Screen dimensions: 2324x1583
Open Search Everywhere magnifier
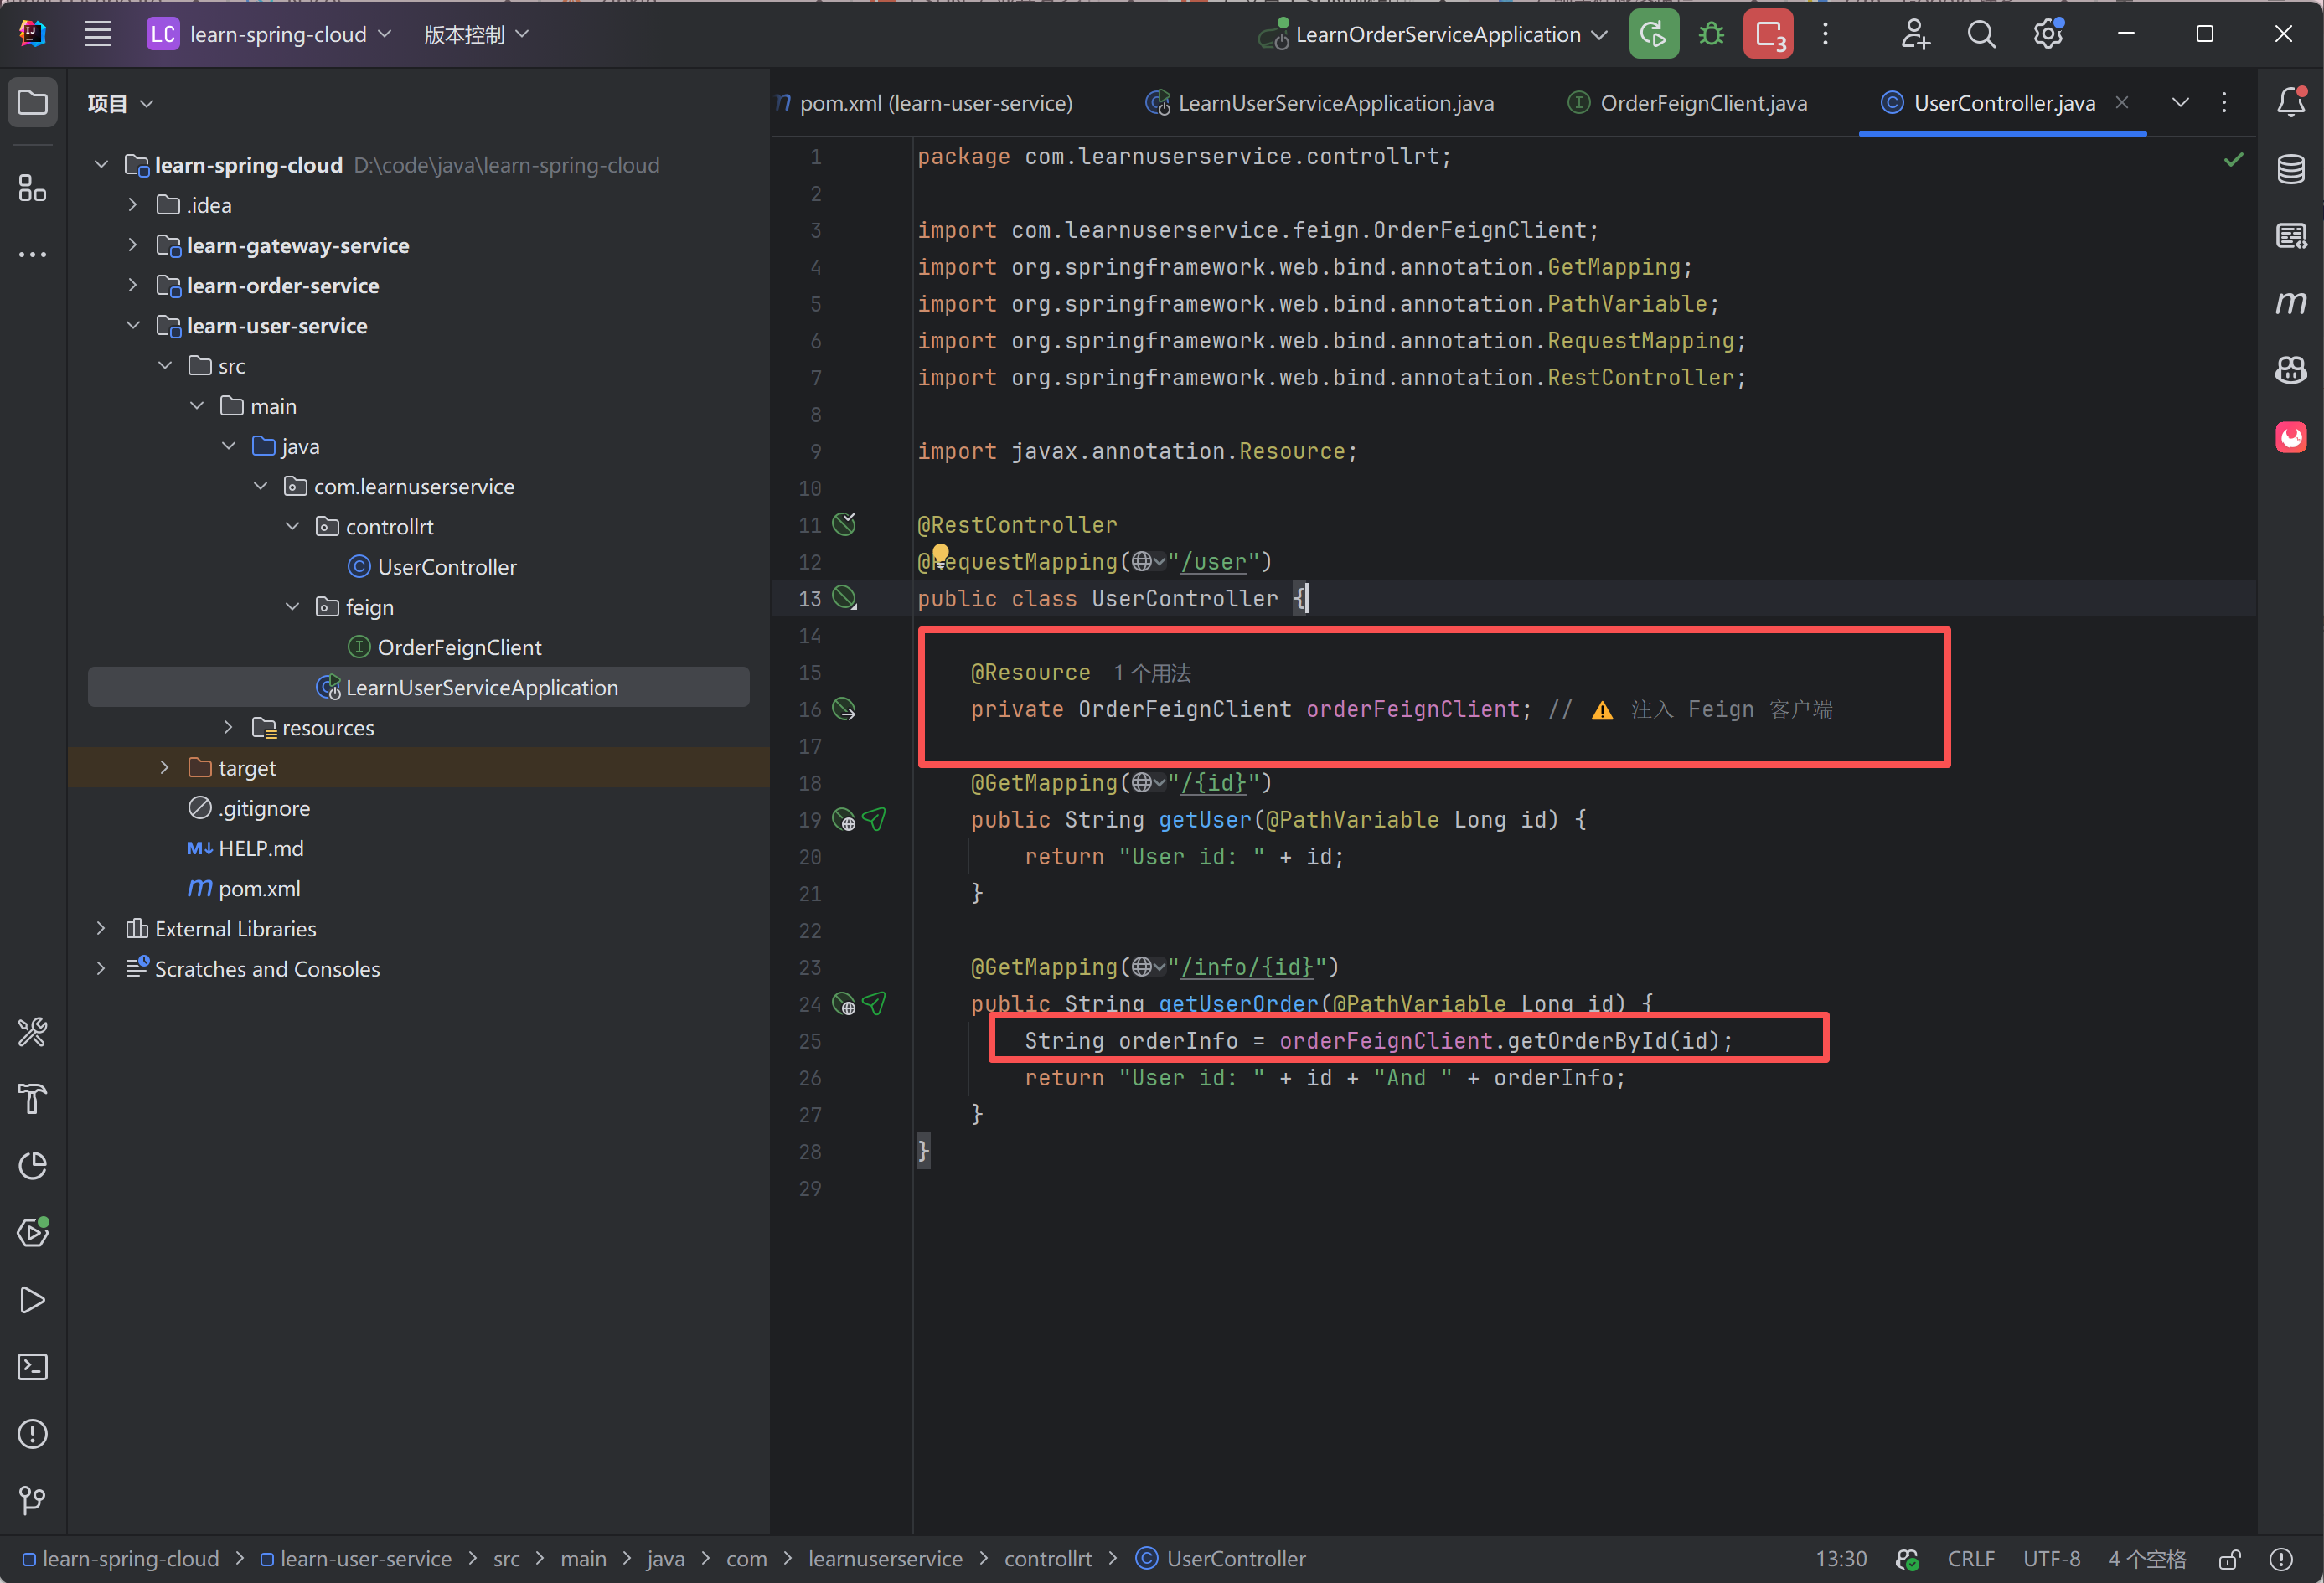click(x=1980, y=34)
